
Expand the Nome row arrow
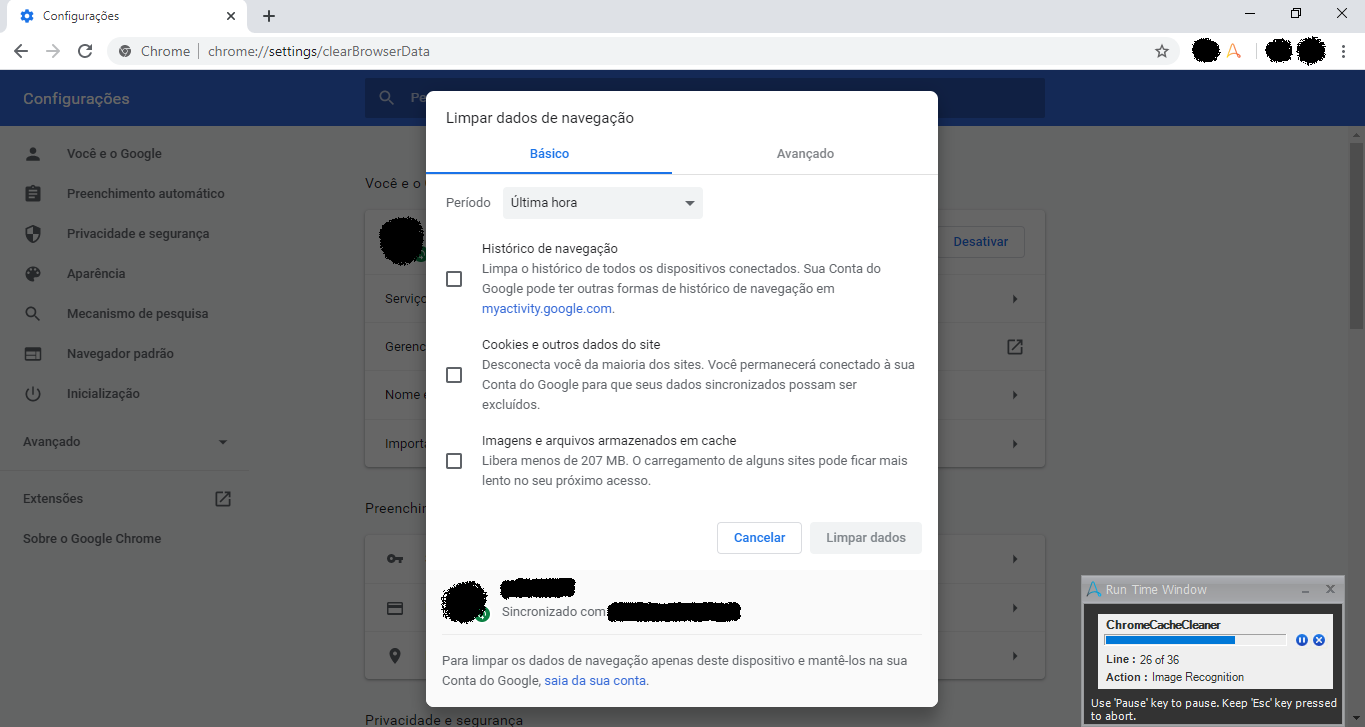pos(1015,395)
